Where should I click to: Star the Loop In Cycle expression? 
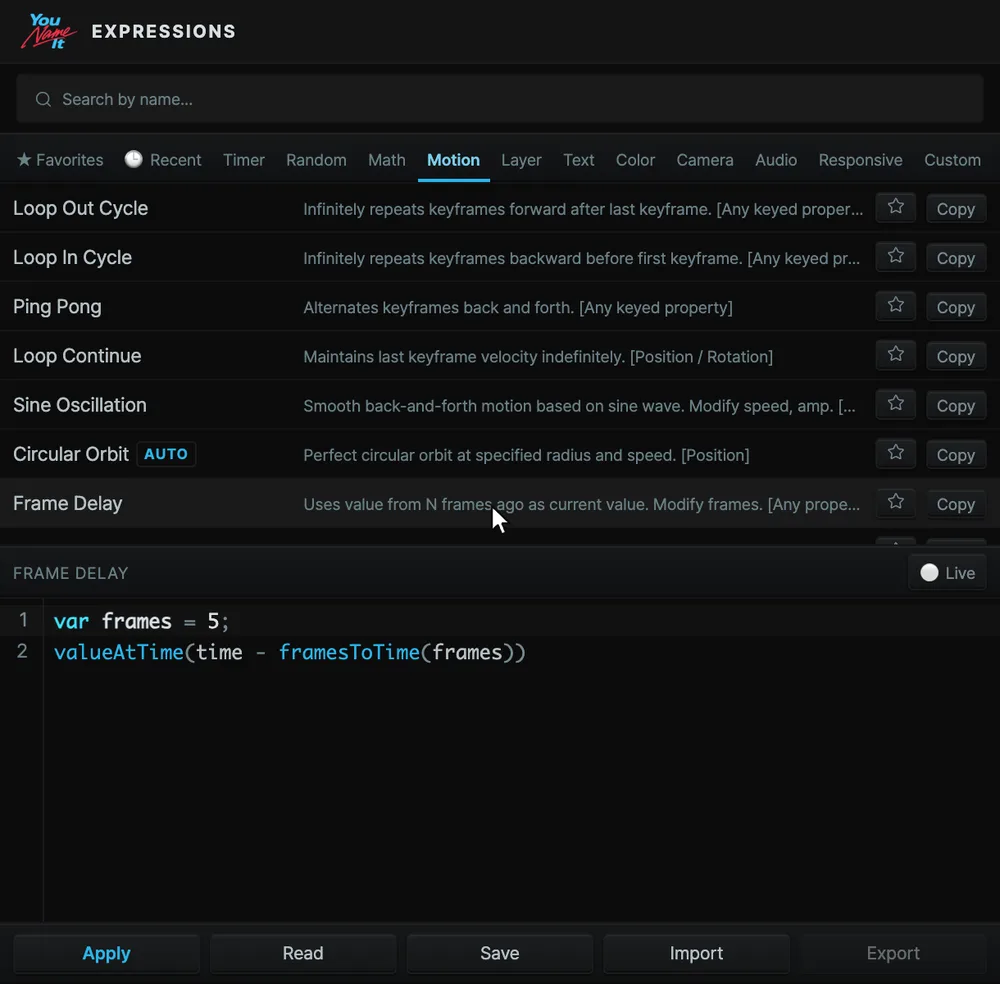point(895,257)
